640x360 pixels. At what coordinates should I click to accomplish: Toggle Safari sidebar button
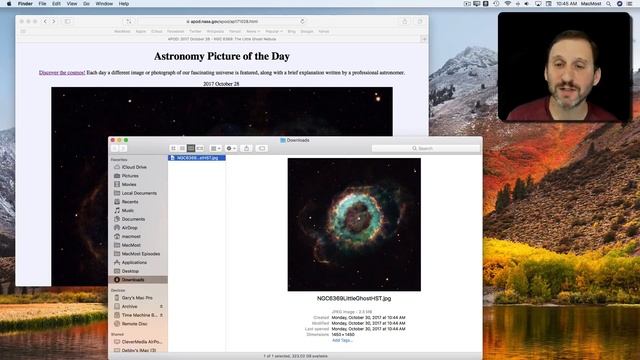point(67,21)
